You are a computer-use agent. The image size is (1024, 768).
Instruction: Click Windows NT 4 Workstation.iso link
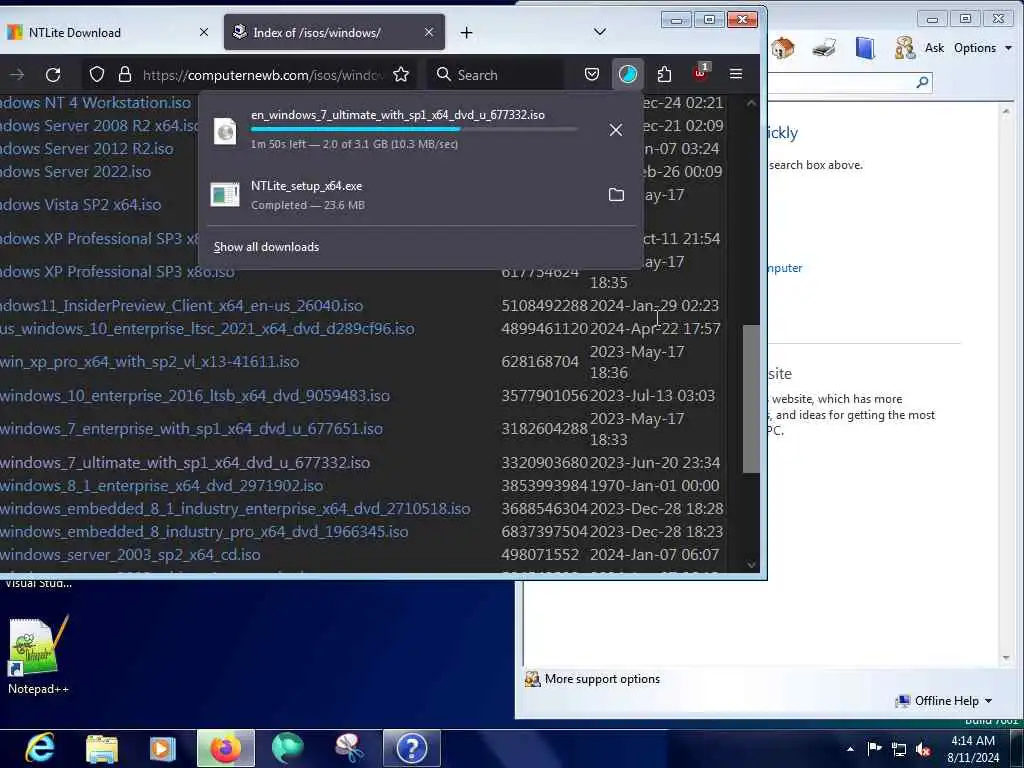(96, 103)
